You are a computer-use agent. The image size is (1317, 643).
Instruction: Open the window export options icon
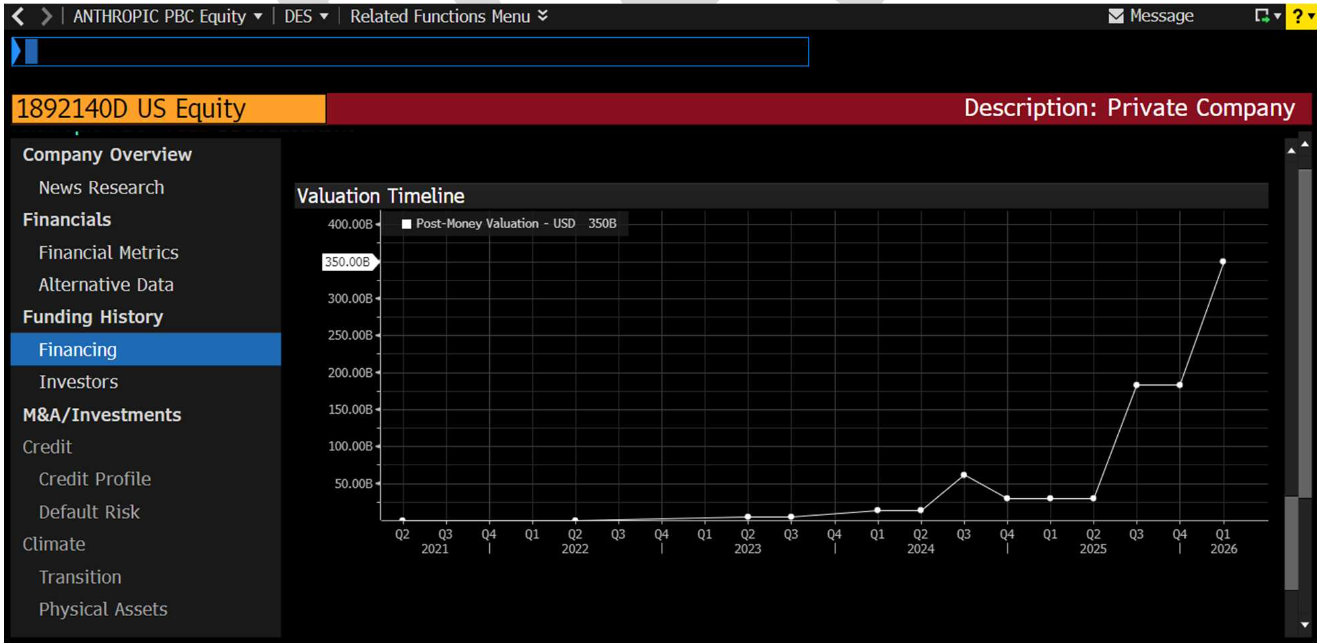[1268, 16]
